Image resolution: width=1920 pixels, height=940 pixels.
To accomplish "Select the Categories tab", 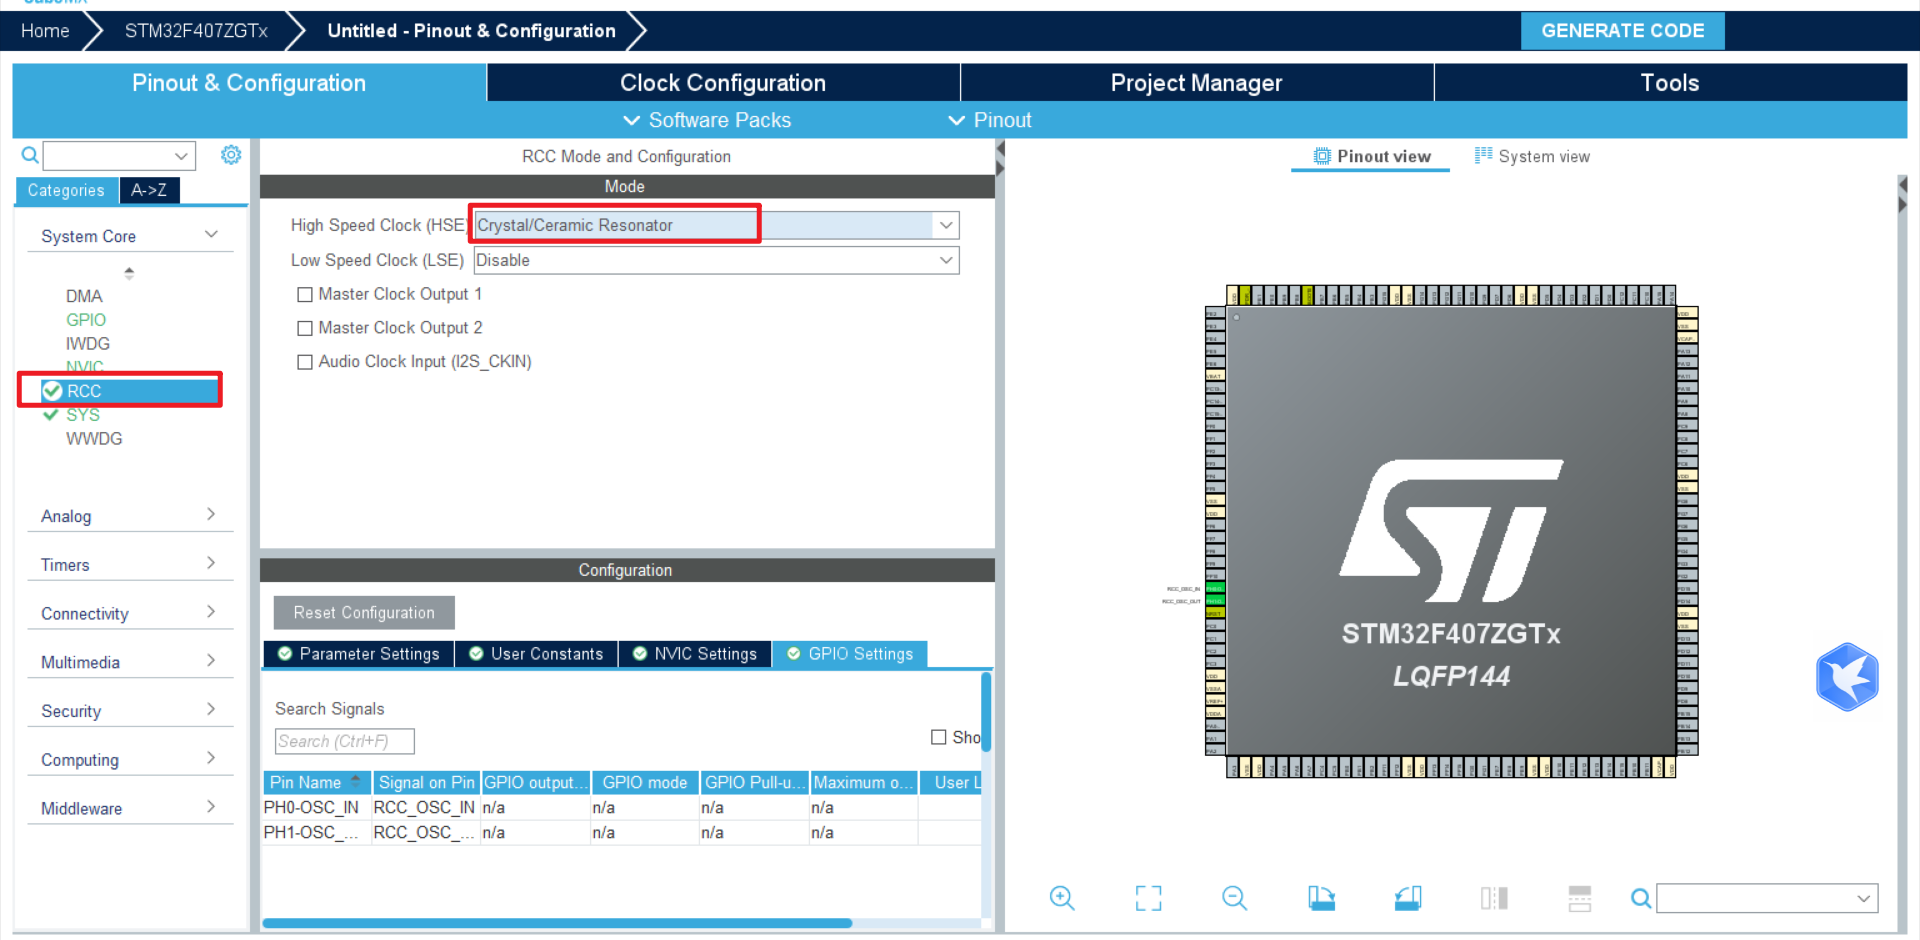I will [66, 190].
